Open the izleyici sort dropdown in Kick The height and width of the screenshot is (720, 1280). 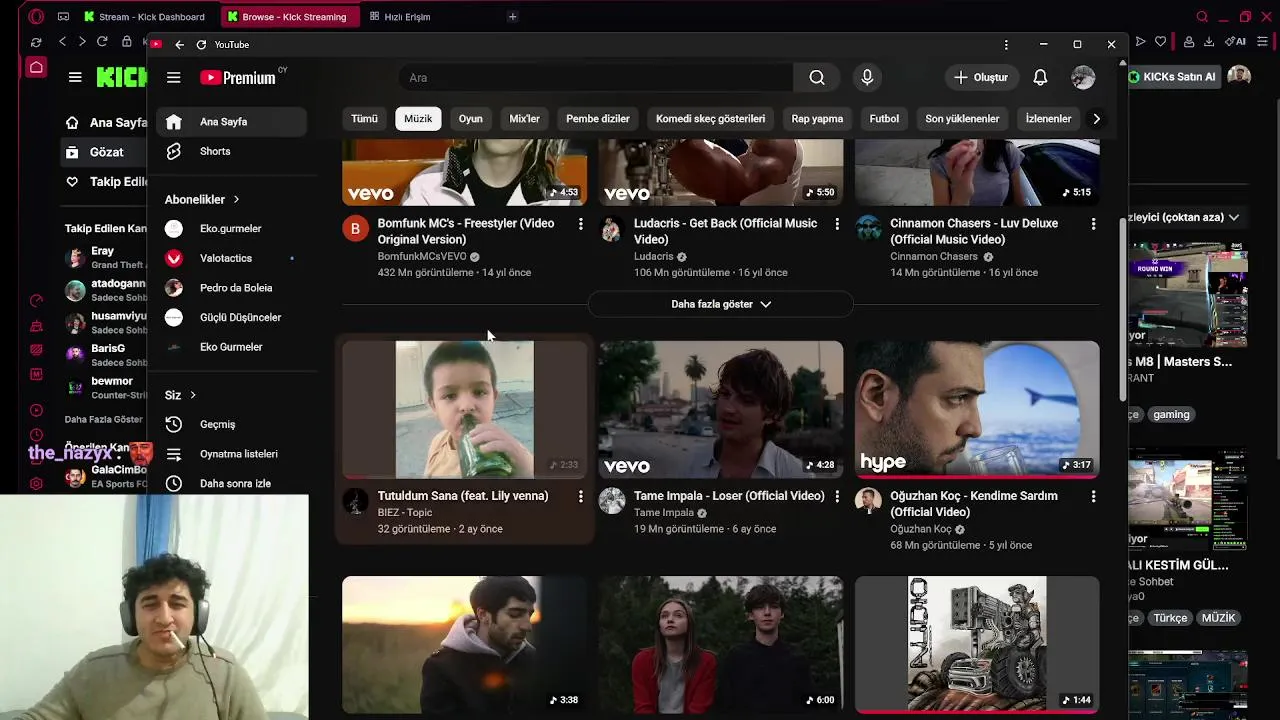click(x=1184, y=217)
